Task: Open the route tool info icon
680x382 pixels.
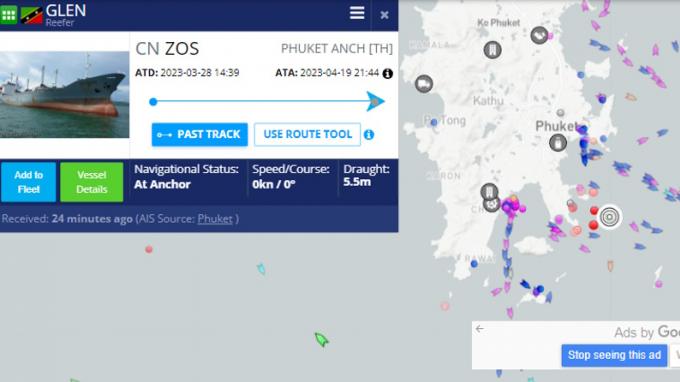Action: [x=369, y=135]
